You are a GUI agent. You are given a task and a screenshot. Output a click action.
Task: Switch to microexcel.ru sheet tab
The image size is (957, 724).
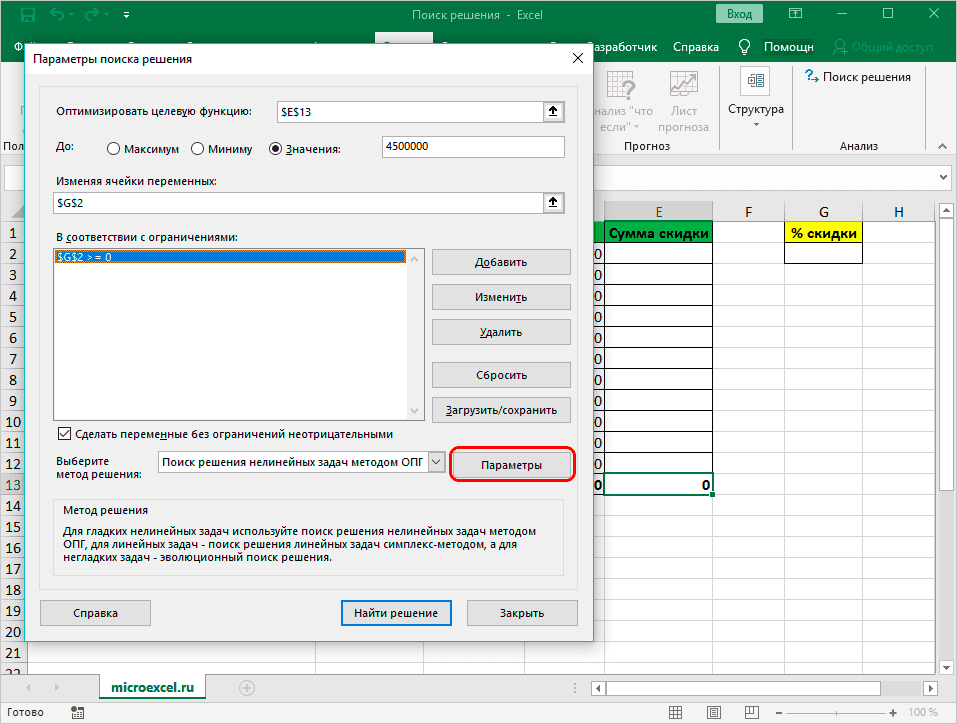tap(153, 688)
